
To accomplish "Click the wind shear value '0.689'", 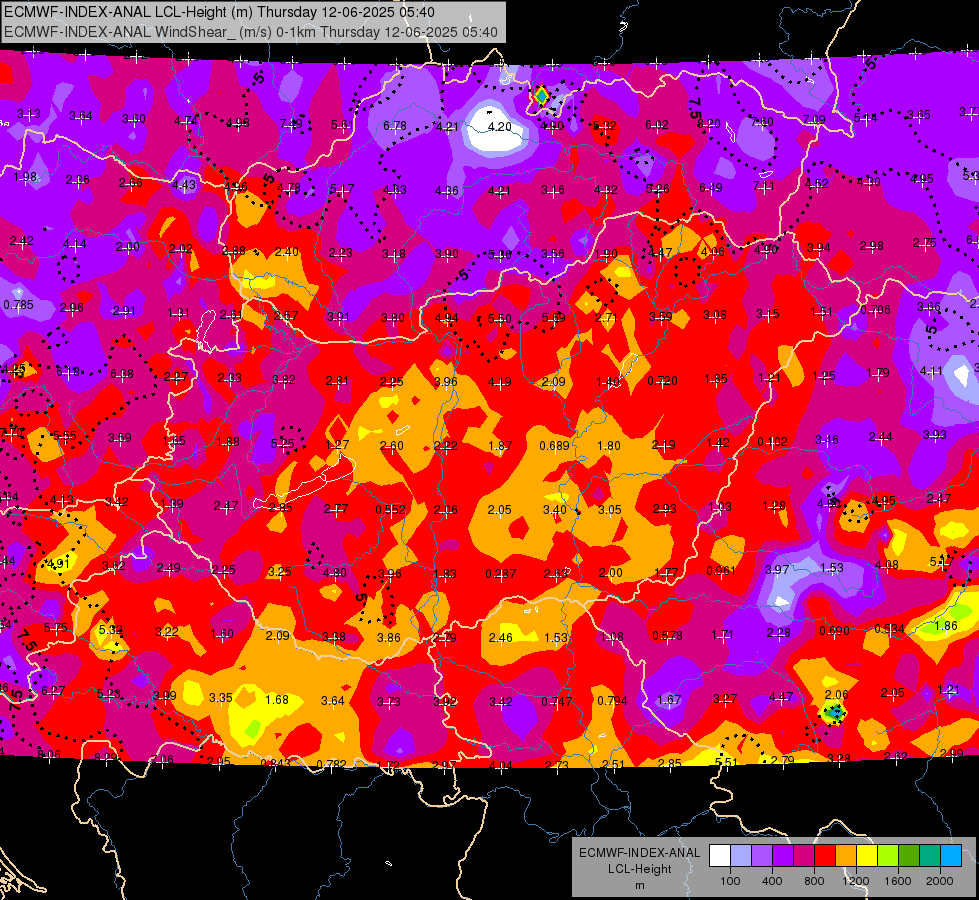I will [x=554, y=445].
